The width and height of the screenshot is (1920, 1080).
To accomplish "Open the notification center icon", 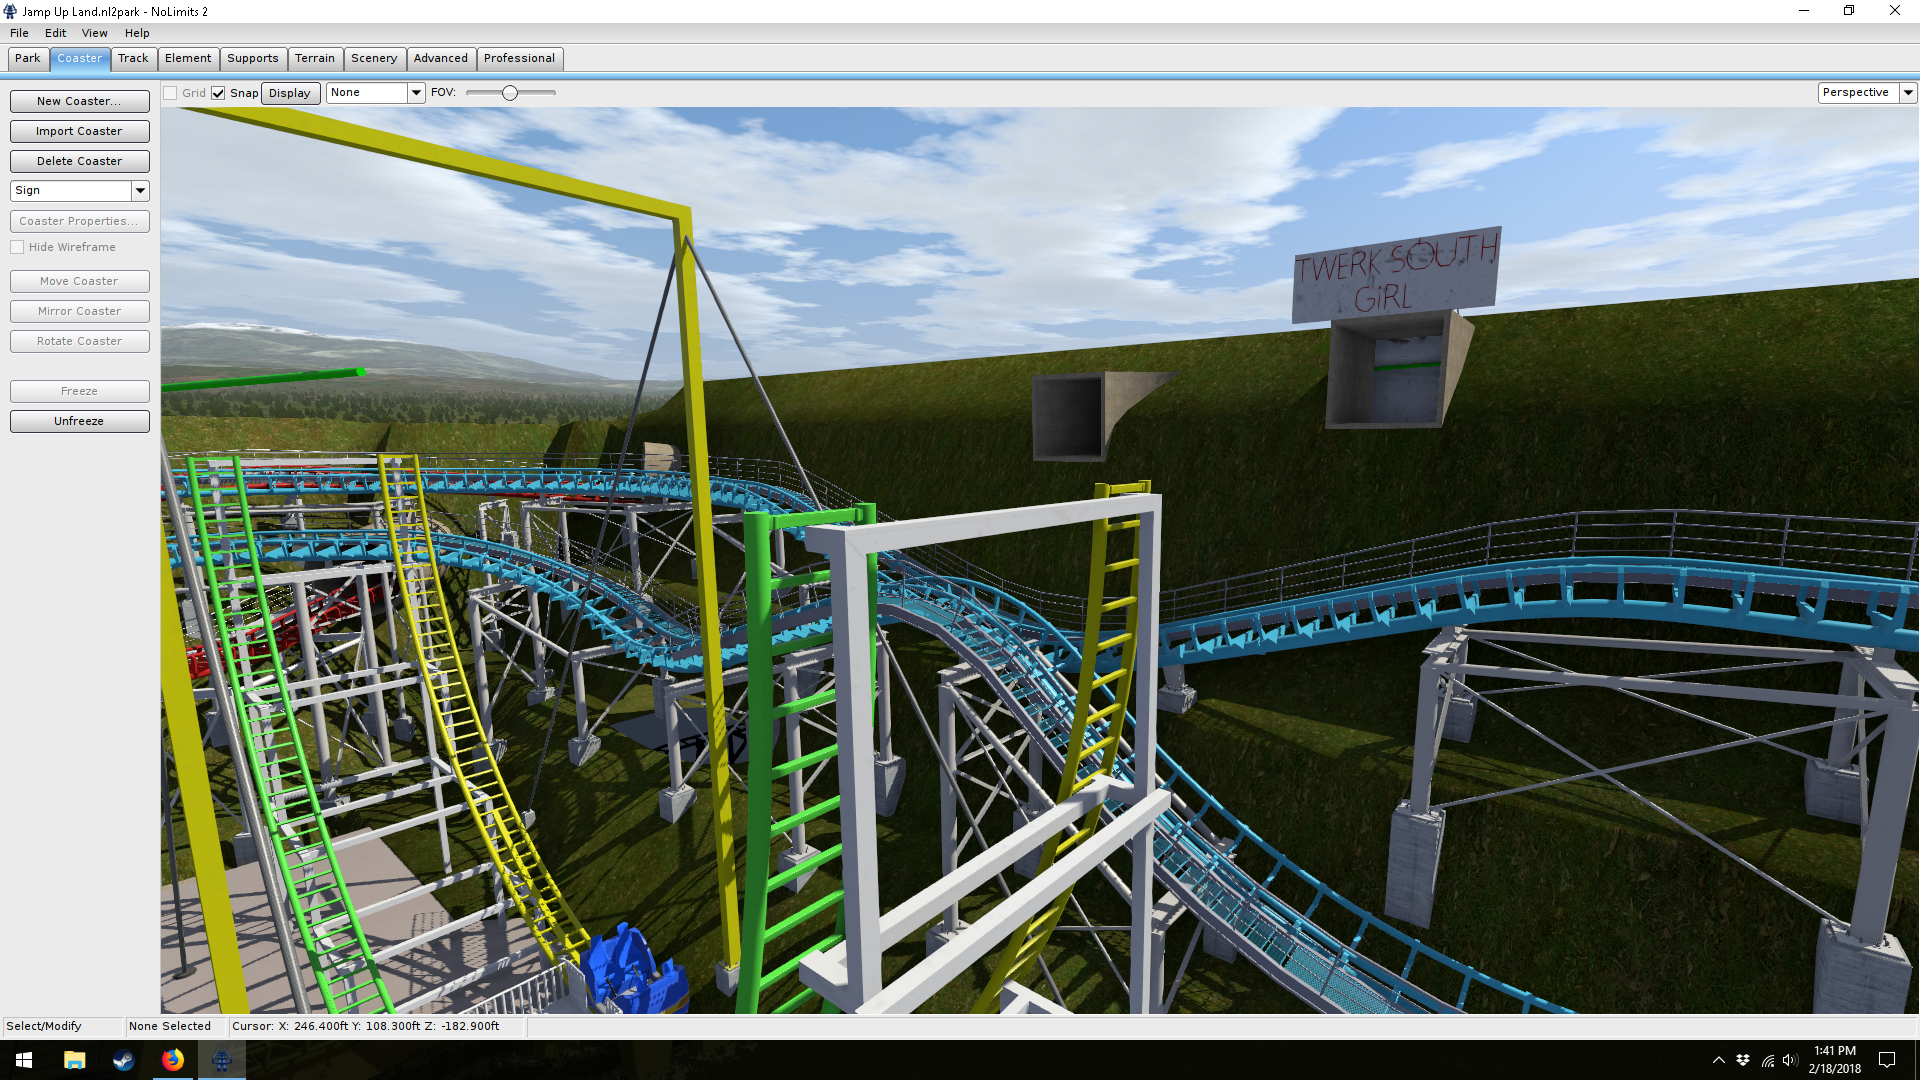I will tap(1887, 1060).
